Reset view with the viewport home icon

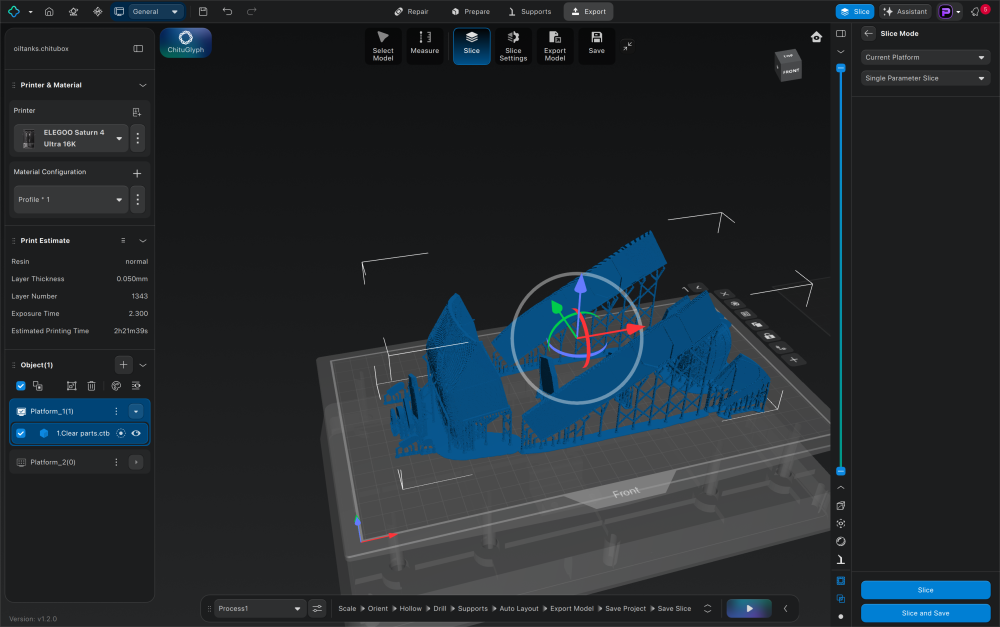click(x=816, y=37)
